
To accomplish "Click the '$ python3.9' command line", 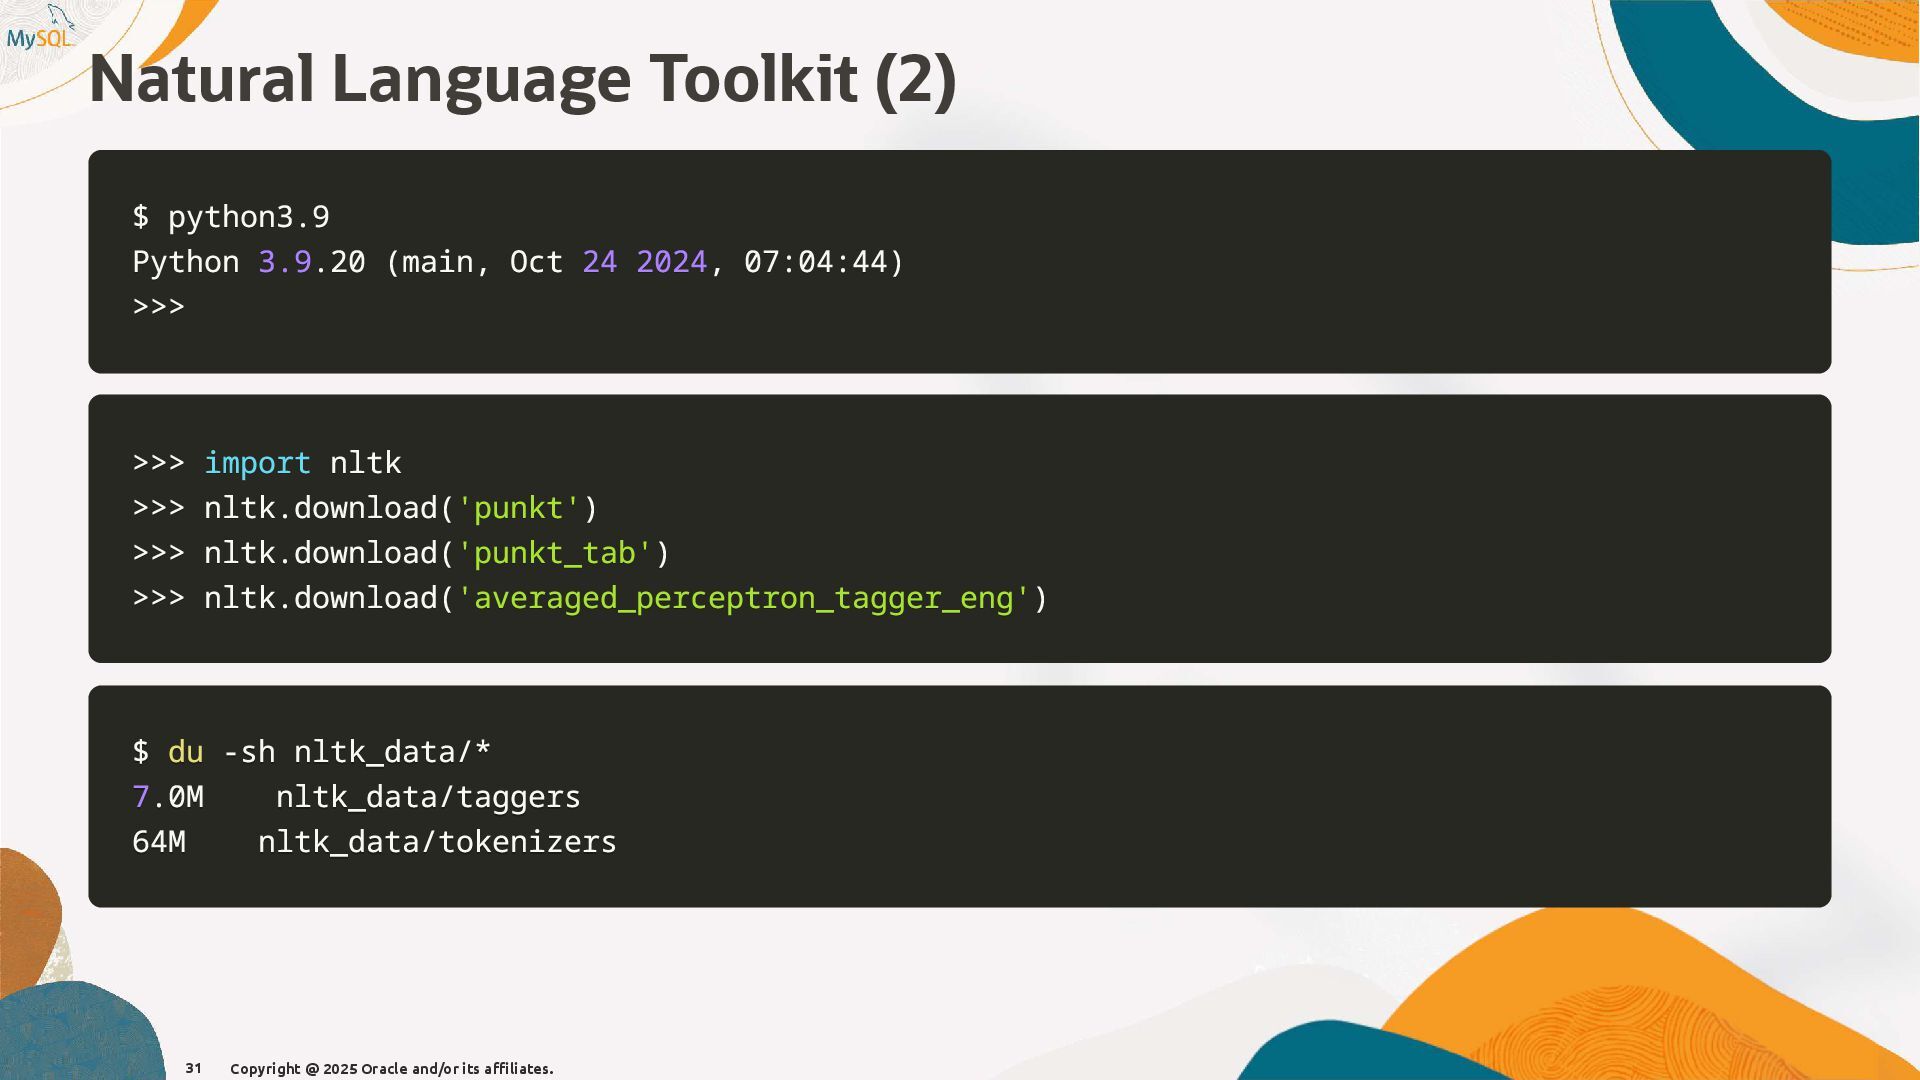I will click(x=231, y=217).
